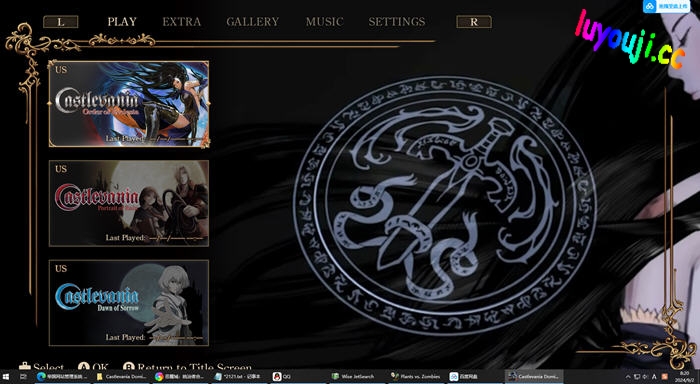Click the active Castlevania Dominus taskbar button
The height and width of the screenshot is (384, 700).
click(x=534, y=377)
